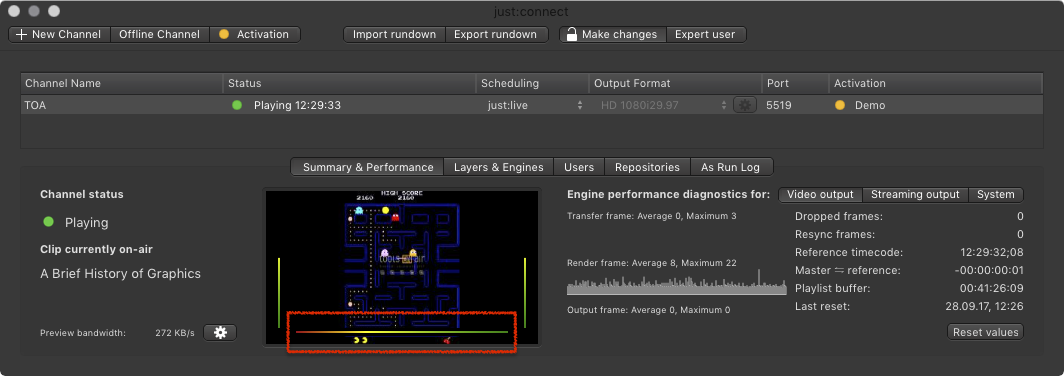Click the Pac-Man preview thumbnail
The height and width of the screenshot is (376, 1064).
click(402, 267)
